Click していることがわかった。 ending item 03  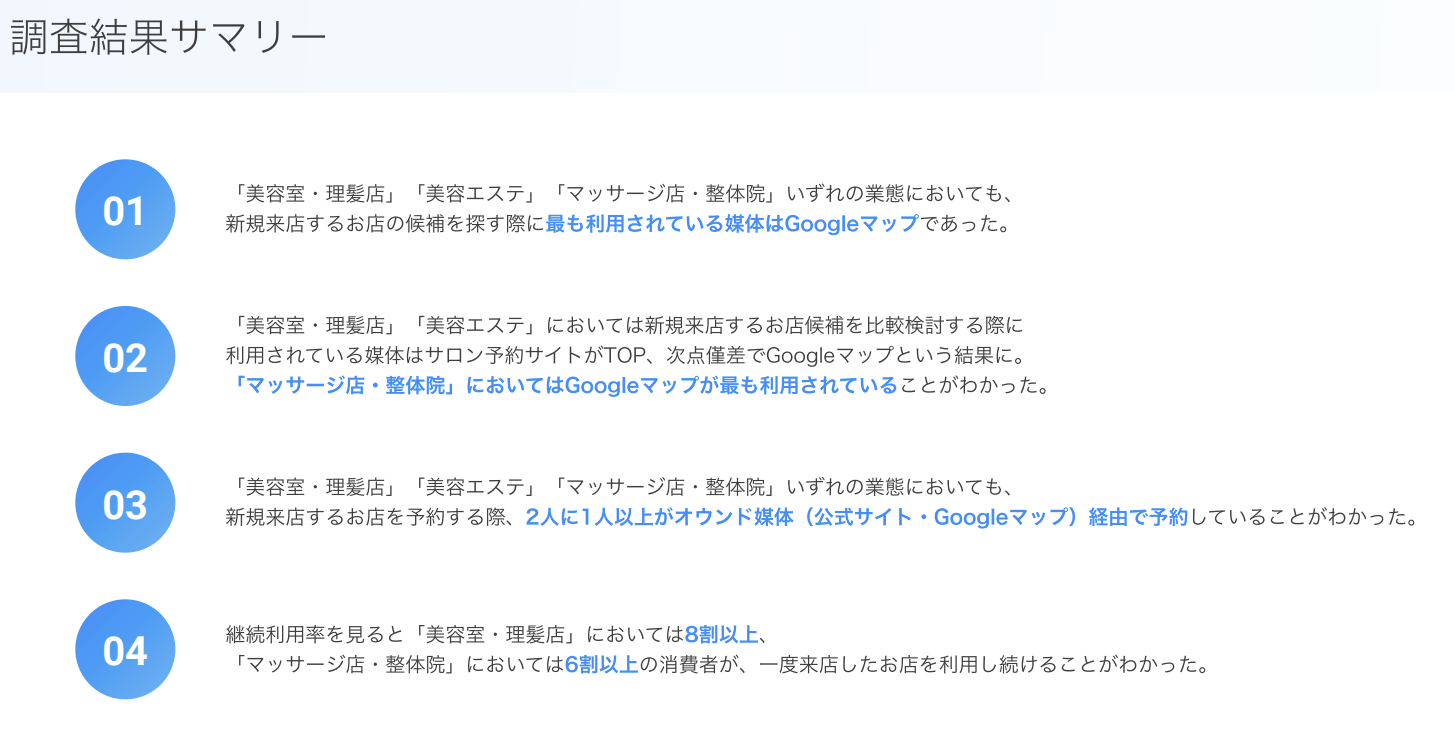(x=1303, y=517)
